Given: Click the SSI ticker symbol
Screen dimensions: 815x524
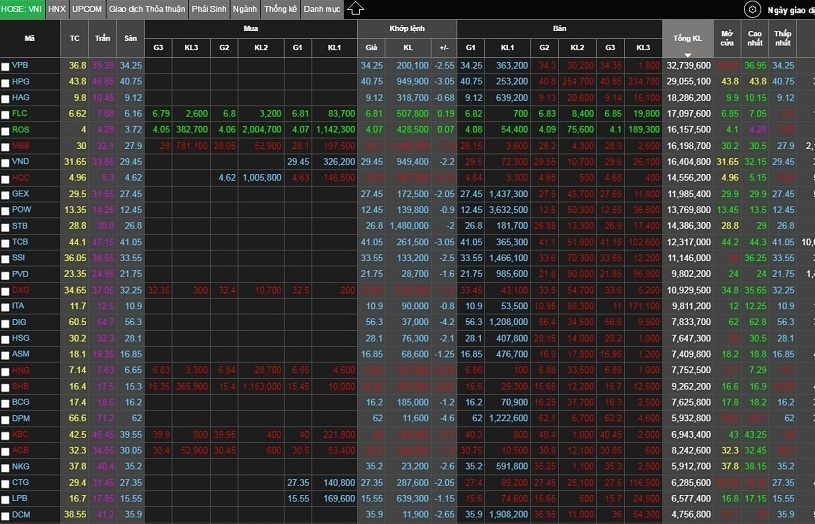Looking at the screenshot, I should coord(20,258).
